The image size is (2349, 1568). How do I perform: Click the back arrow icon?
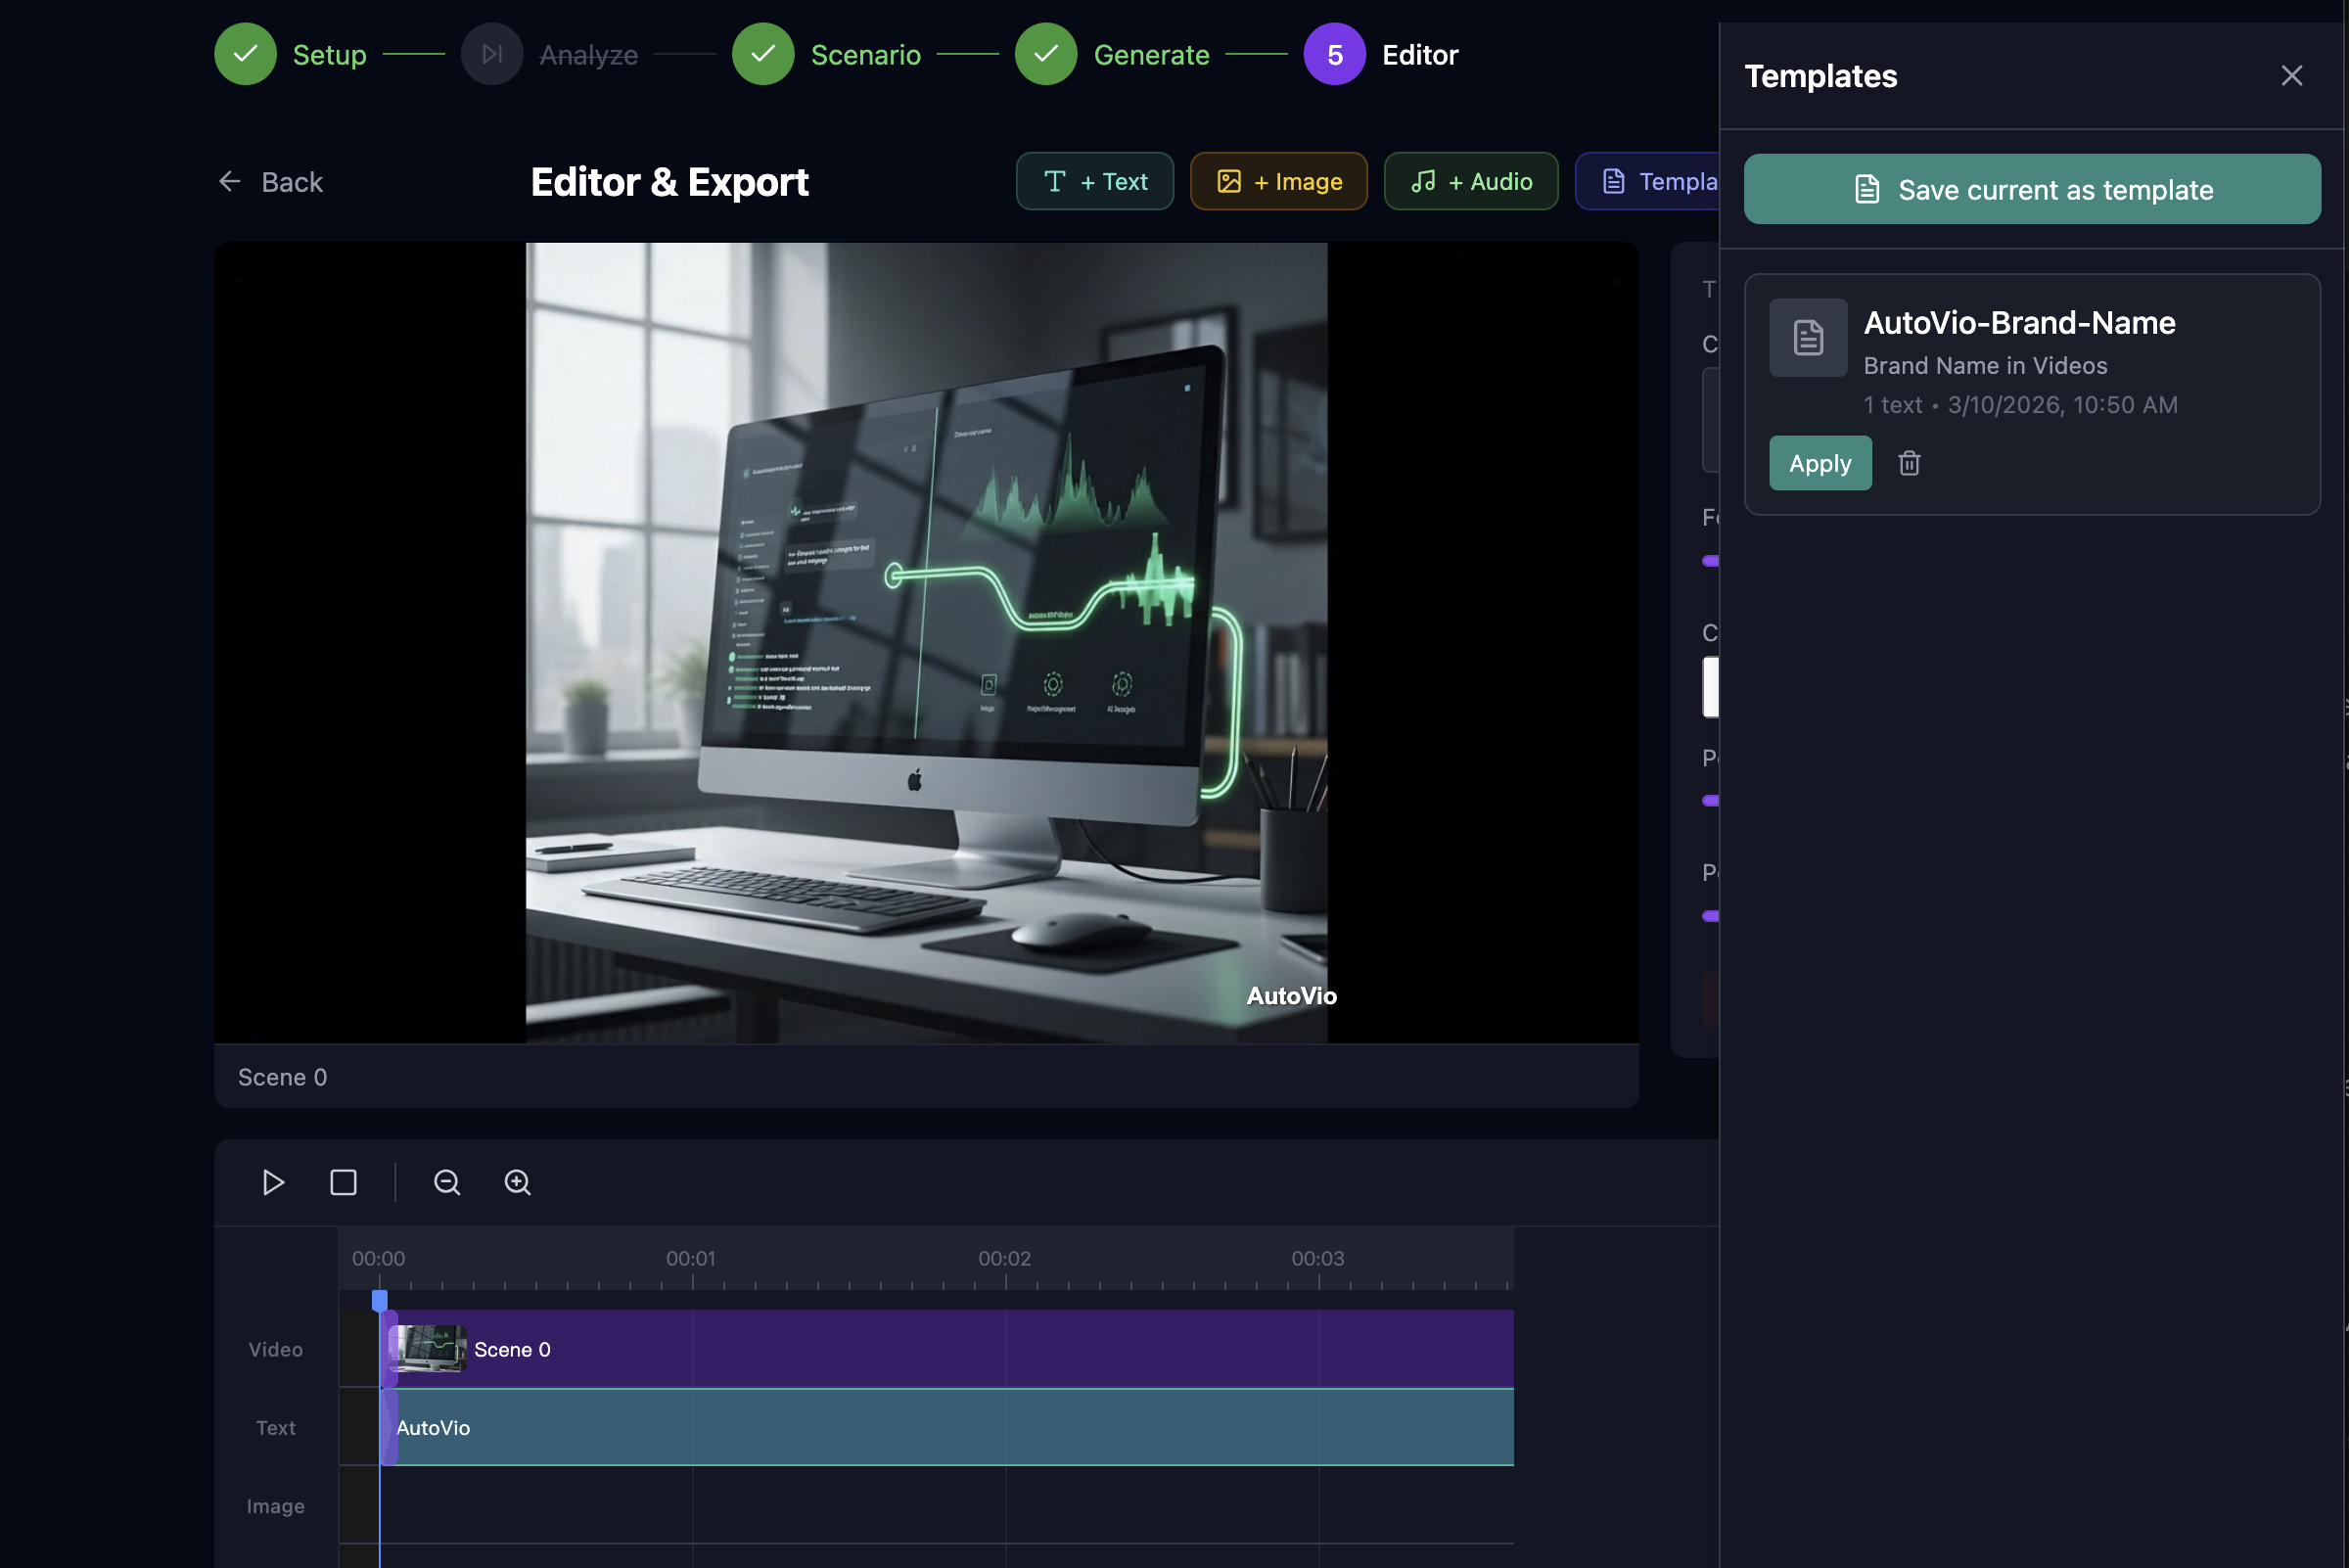[230, 181]
